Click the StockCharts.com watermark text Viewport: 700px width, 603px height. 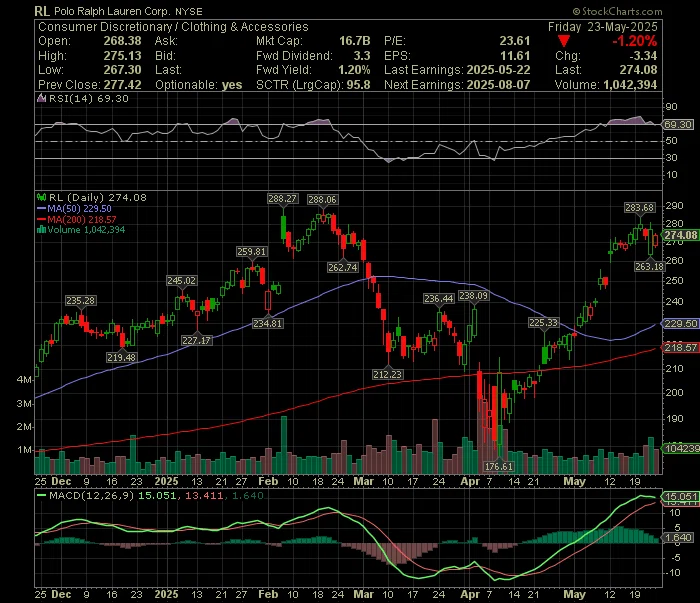(x=618, y=12)
